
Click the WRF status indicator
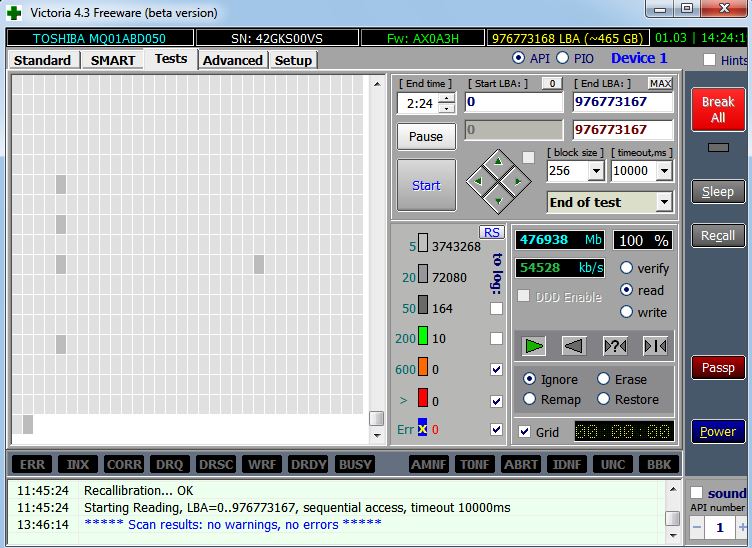[x=262, y=464]
